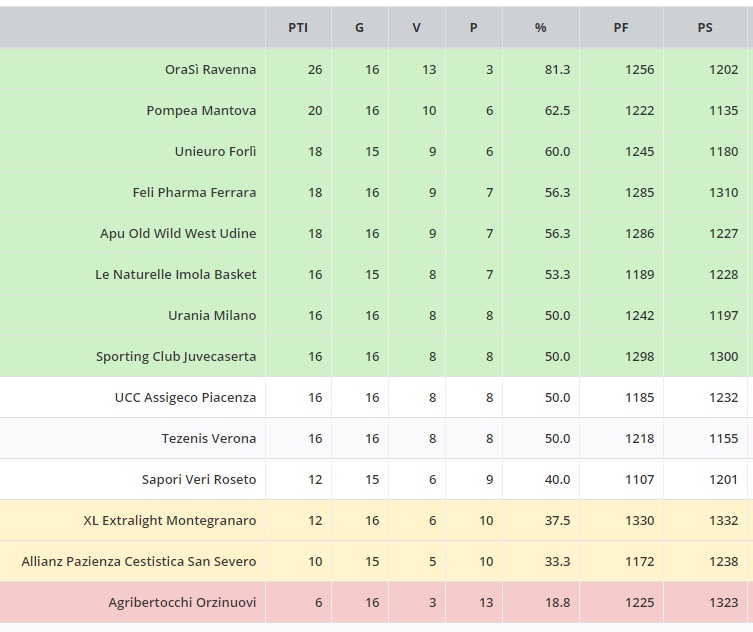Click the PS column header
The width and height of the screenshot is (753, 632).
coord(705,28)
